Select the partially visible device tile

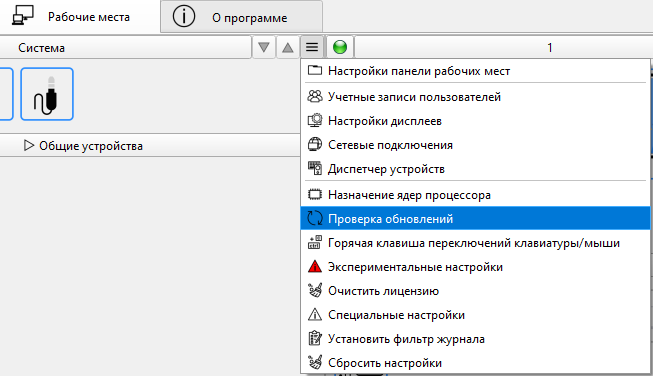(7, 94)
